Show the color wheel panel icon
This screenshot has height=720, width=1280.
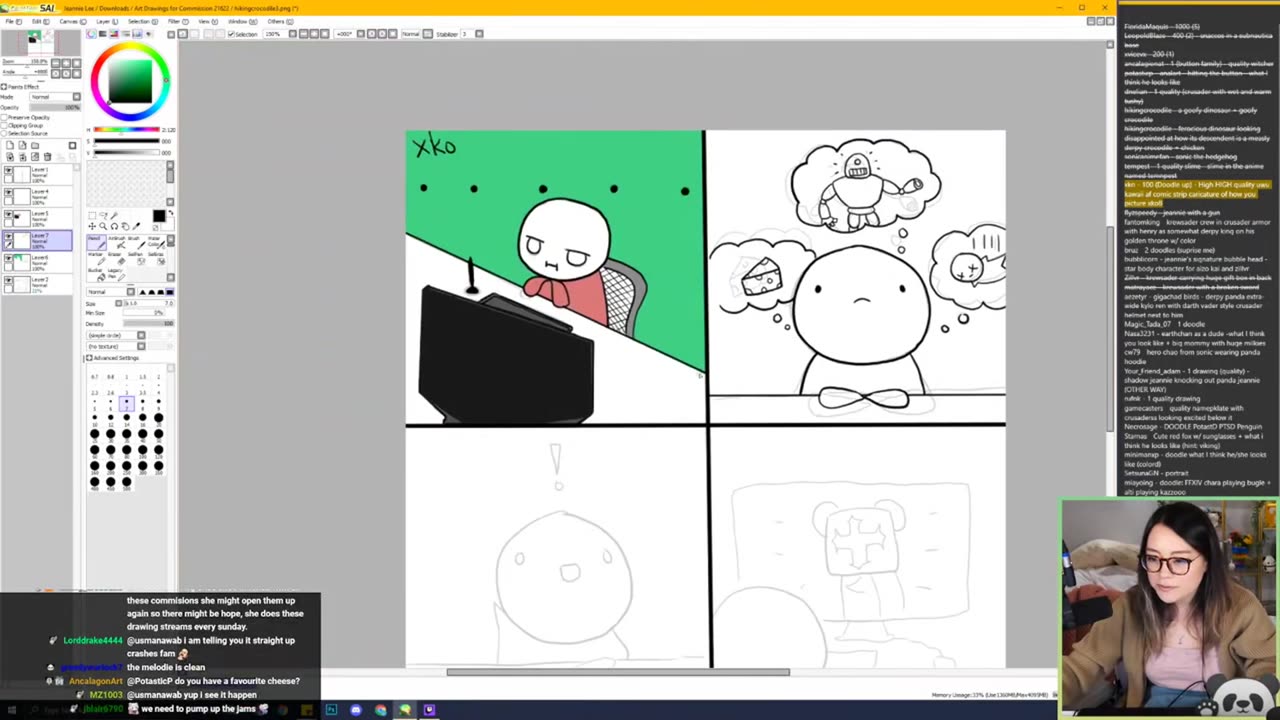91,33
